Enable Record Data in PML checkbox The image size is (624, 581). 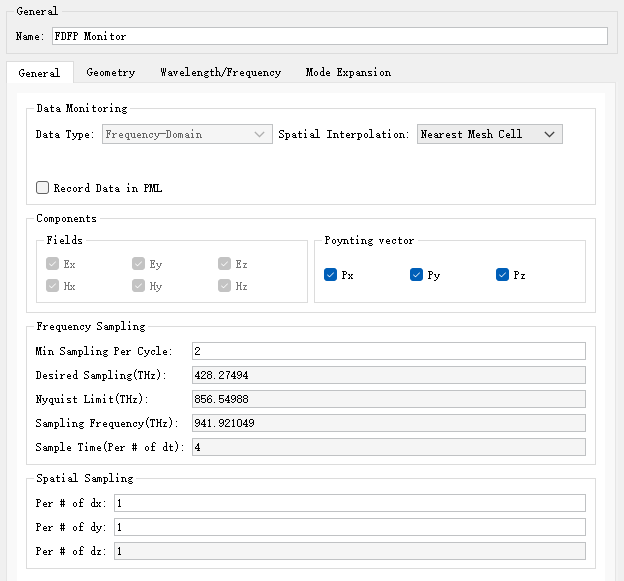coord(43,187)
